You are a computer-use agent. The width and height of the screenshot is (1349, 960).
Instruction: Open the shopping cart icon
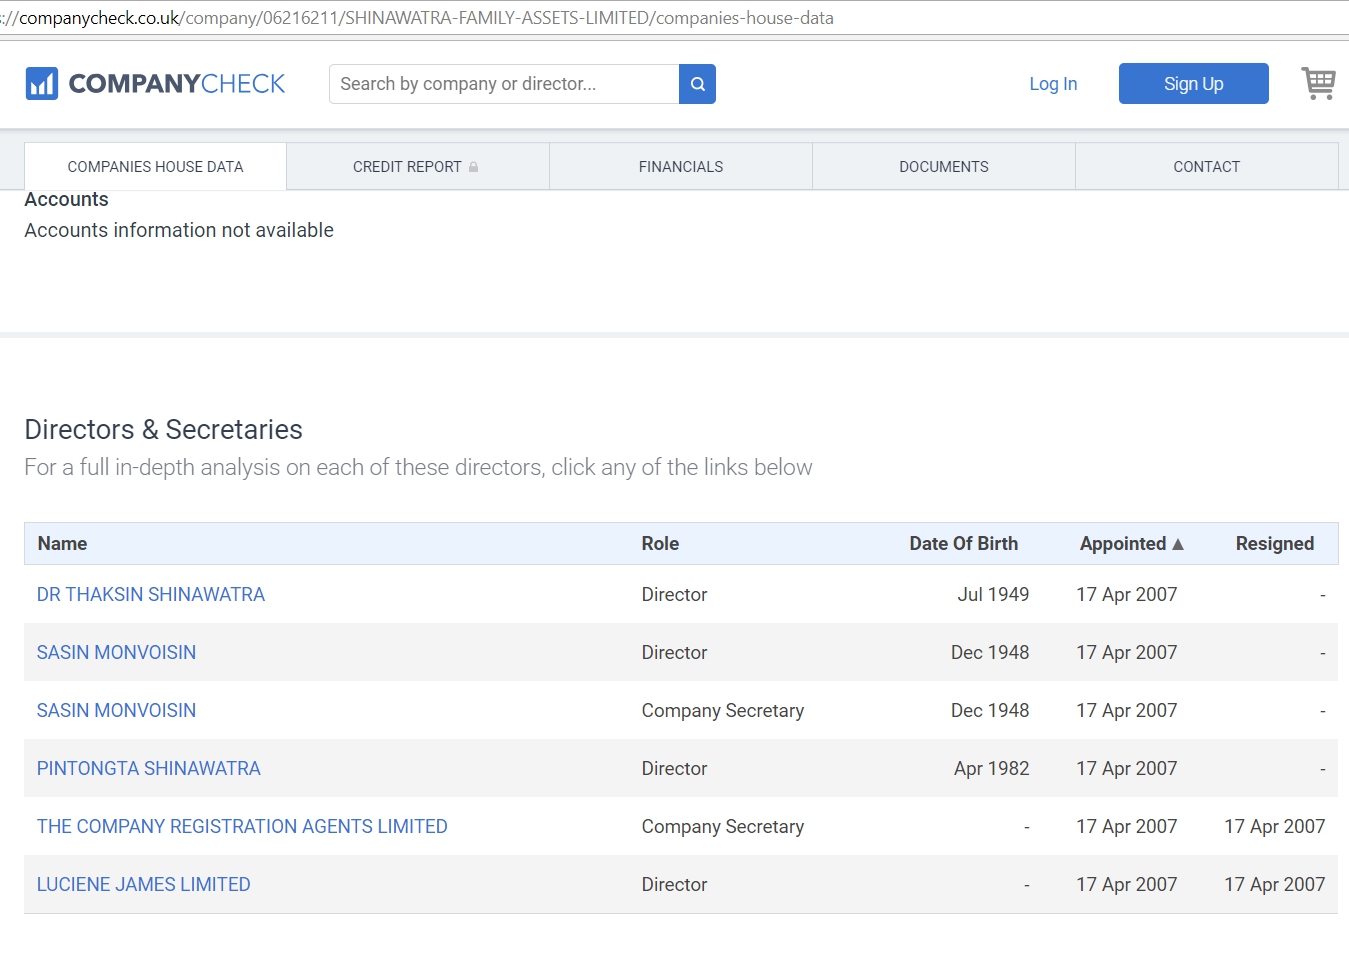(1318, 83)
